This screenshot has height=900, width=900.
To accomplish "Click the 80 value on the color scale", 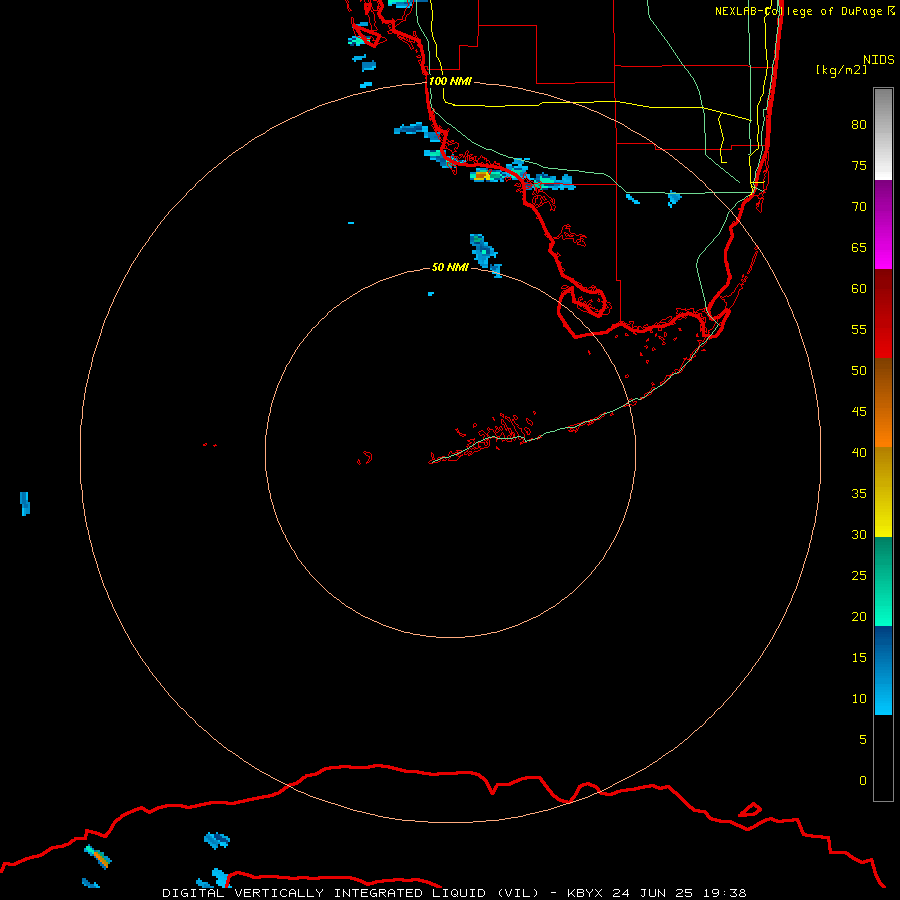I will click(859, 125).
